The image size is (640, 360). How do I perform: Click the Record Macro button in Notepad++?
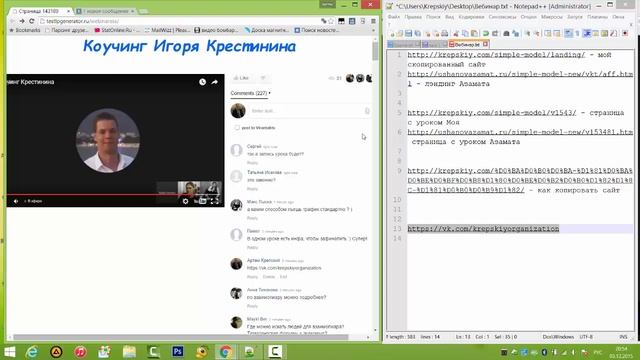point(625,33)
